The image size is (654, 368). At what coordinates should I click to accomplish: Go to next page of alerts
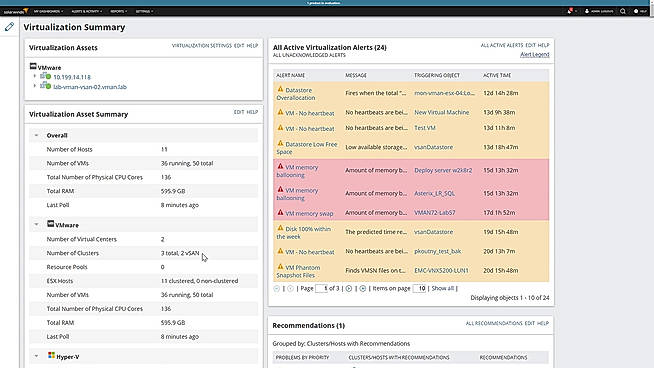point(349,288)
